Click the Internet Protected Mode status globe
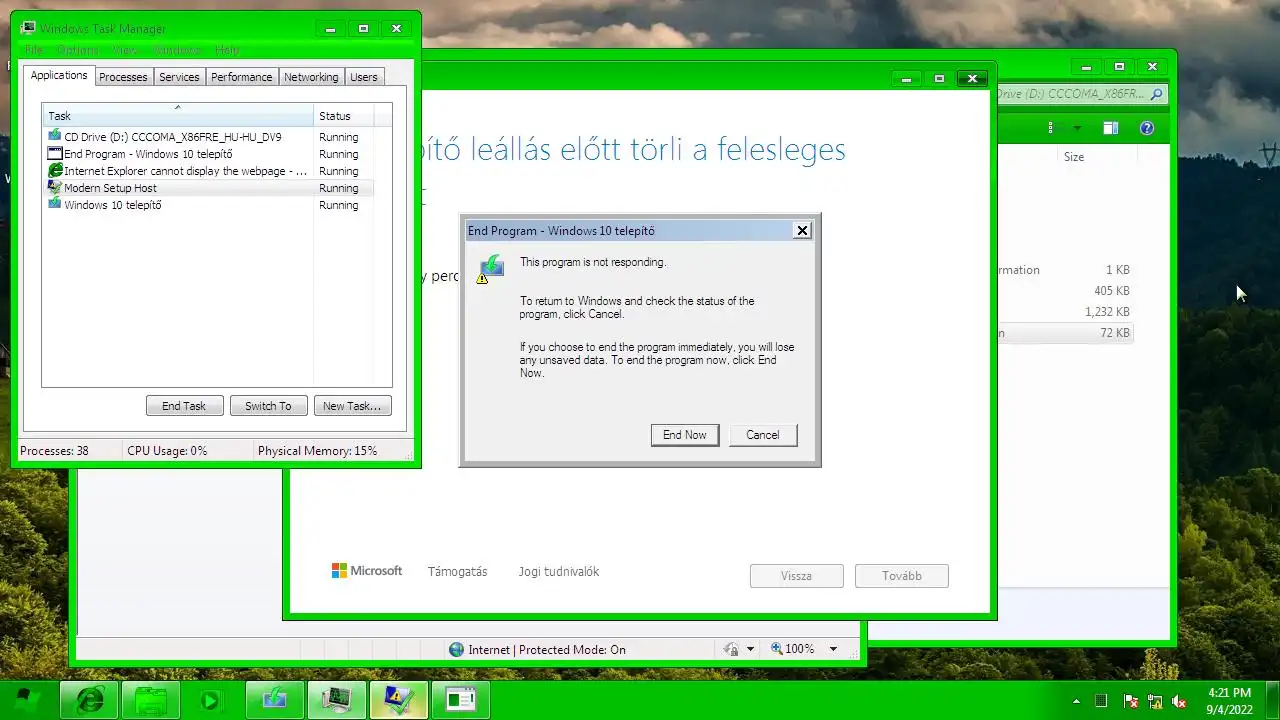 [457, 649]
